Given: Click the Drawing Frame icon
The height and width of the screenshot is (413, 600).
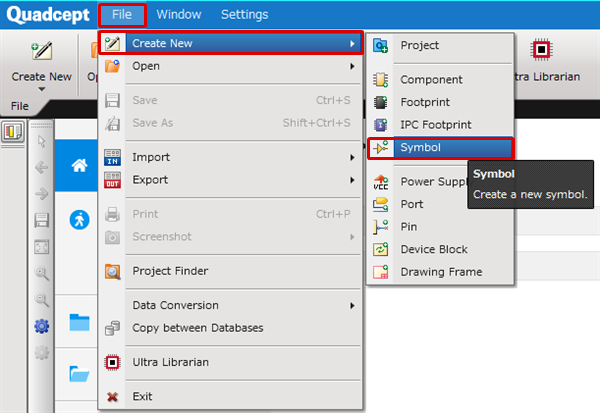Looking at the screenshot, I should tap(380, 272).
